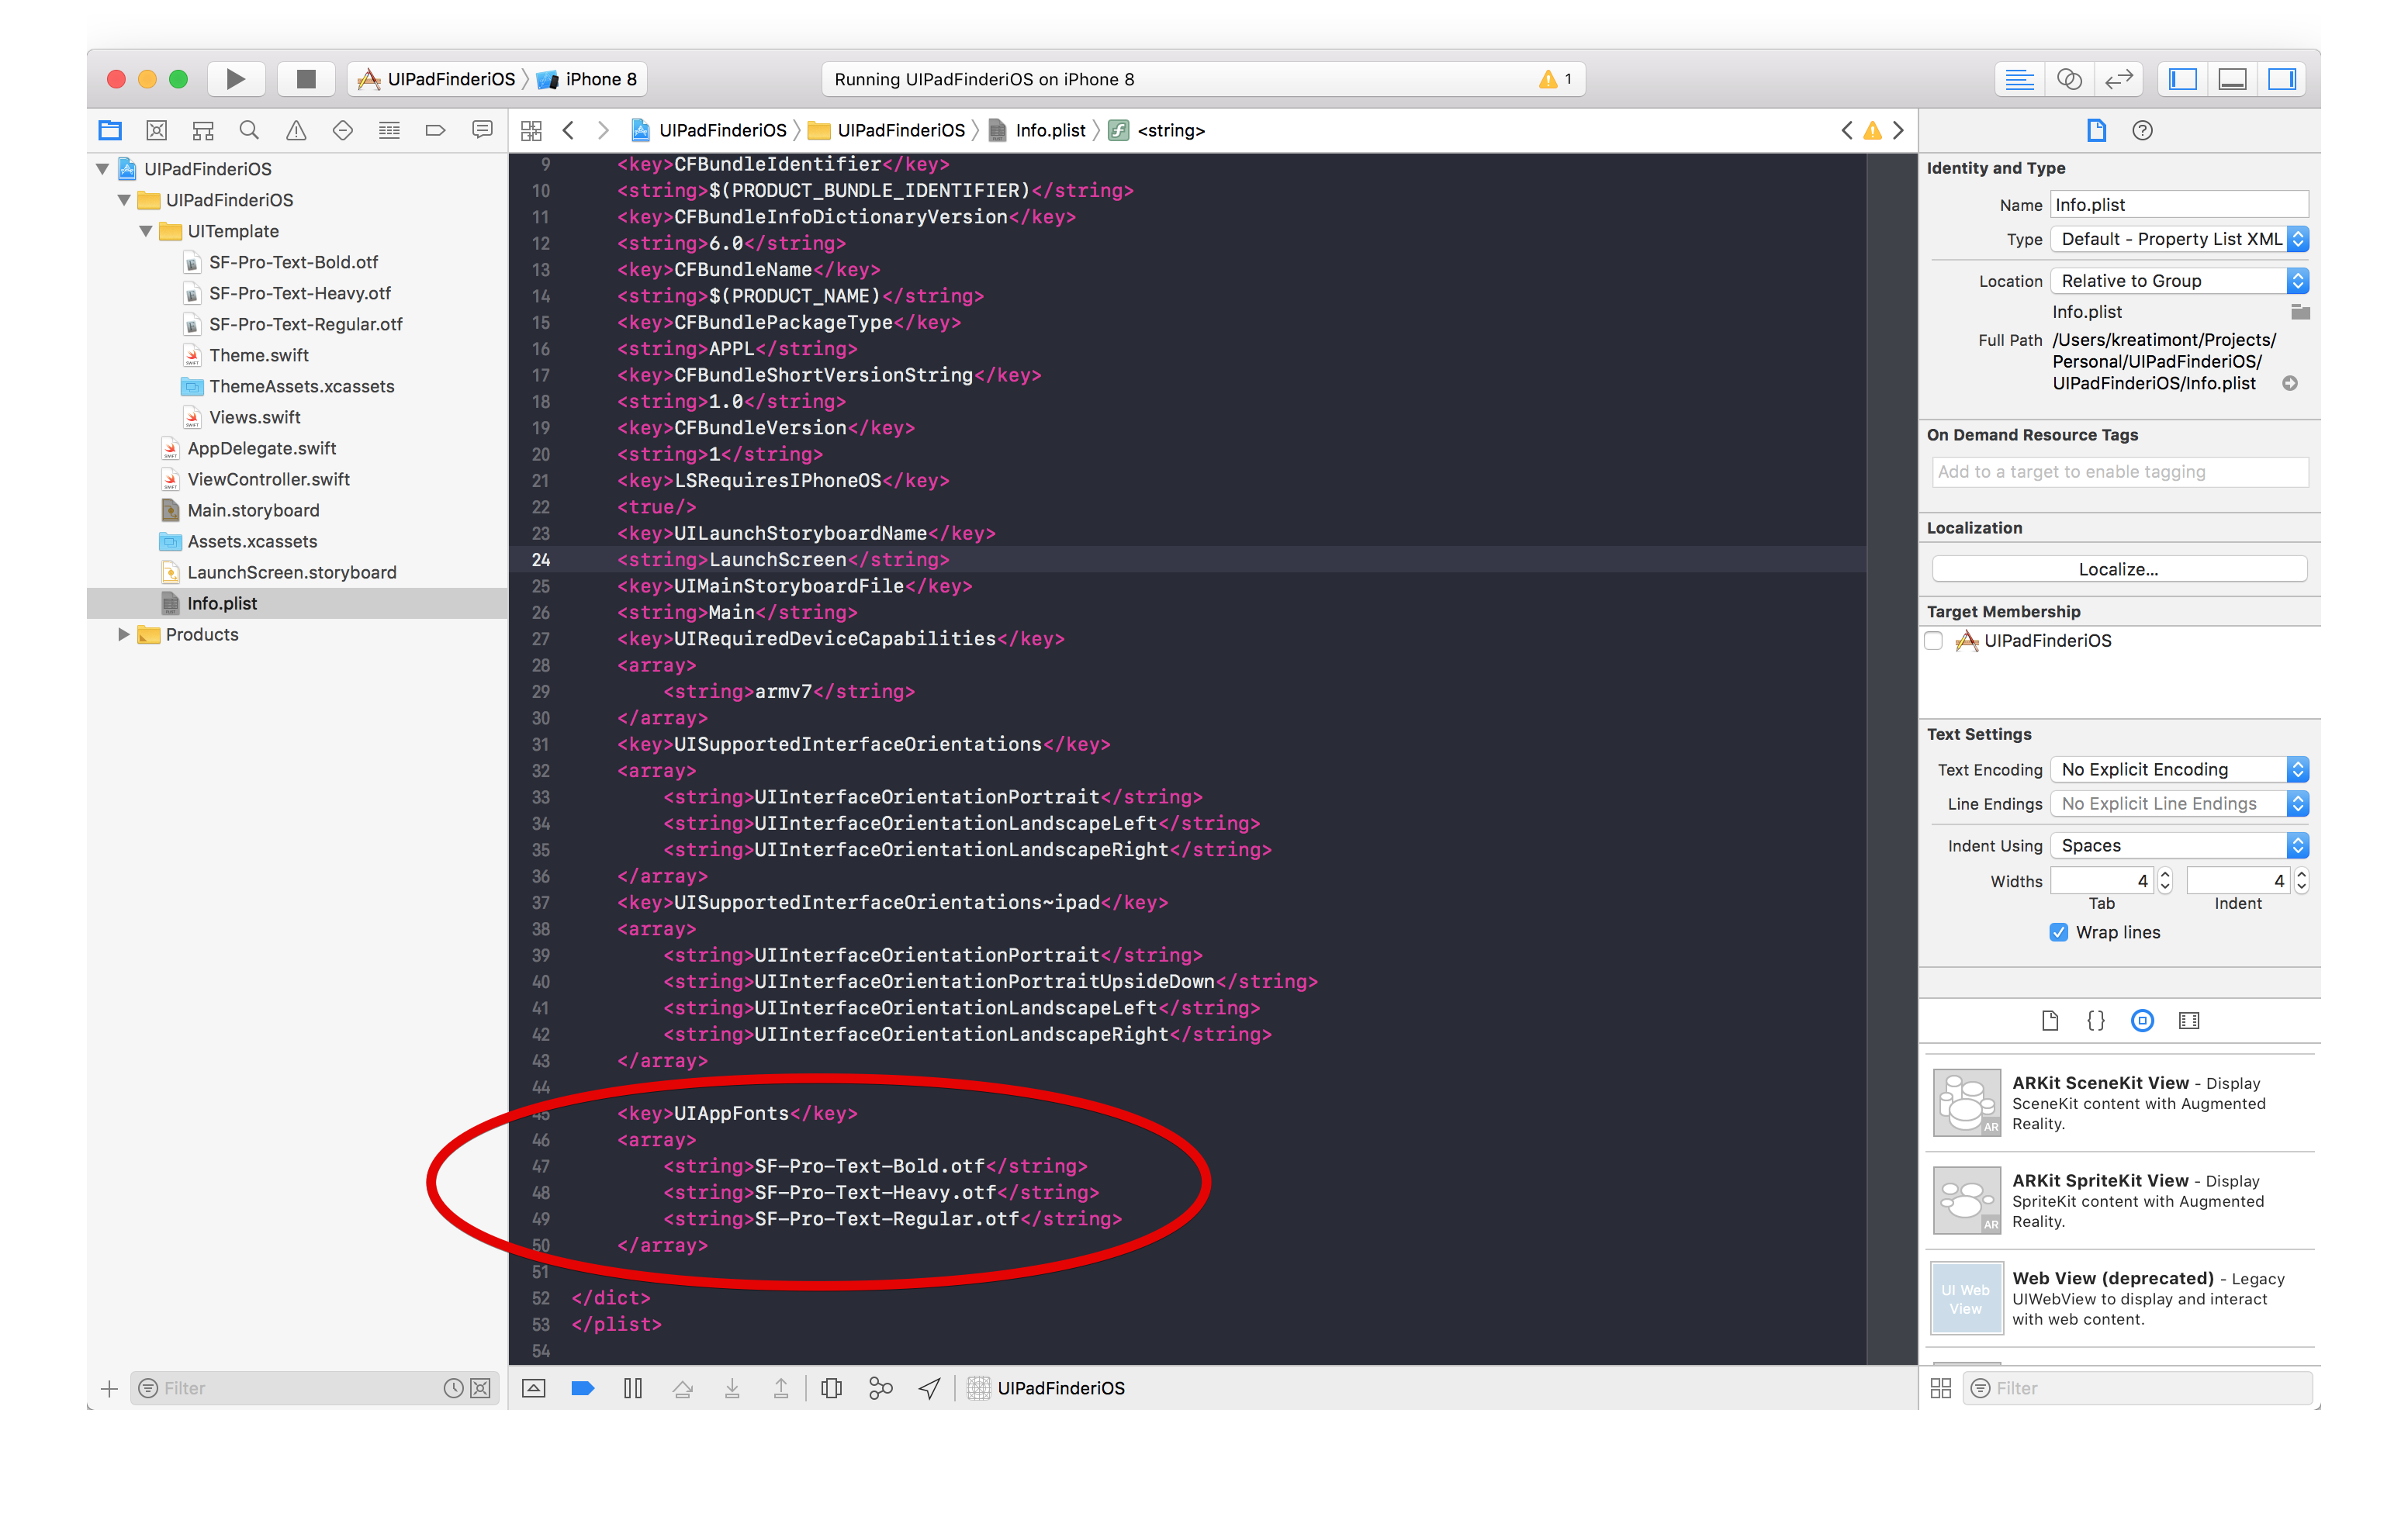Reveal full path in Finder arrow

coord(2289,383)
